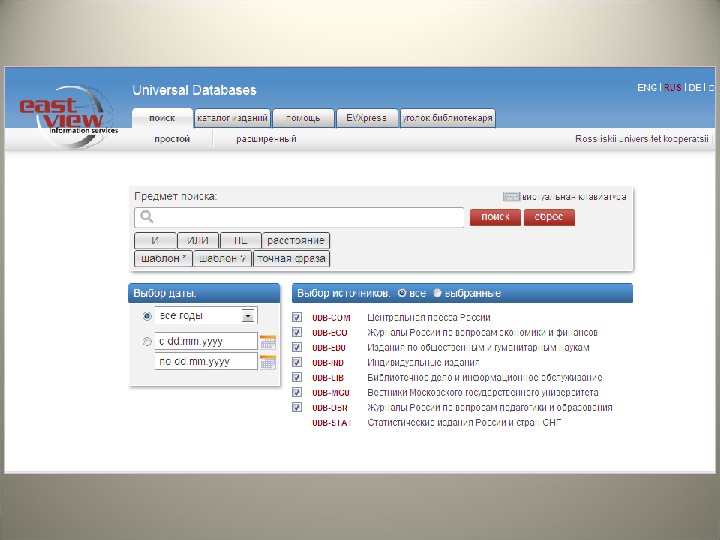Toggle the UDB-EDU checkbox
Viewport: 720px width, 540px height.
tap(297, 347)
